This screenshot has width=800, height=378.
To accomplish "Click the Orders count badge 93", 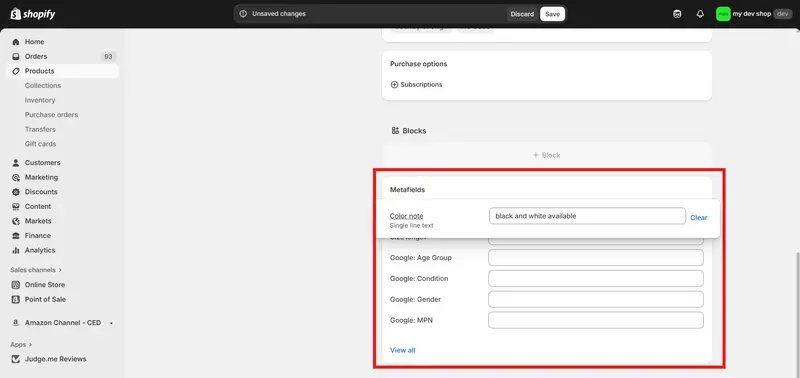I will click(x=108, y=57).
